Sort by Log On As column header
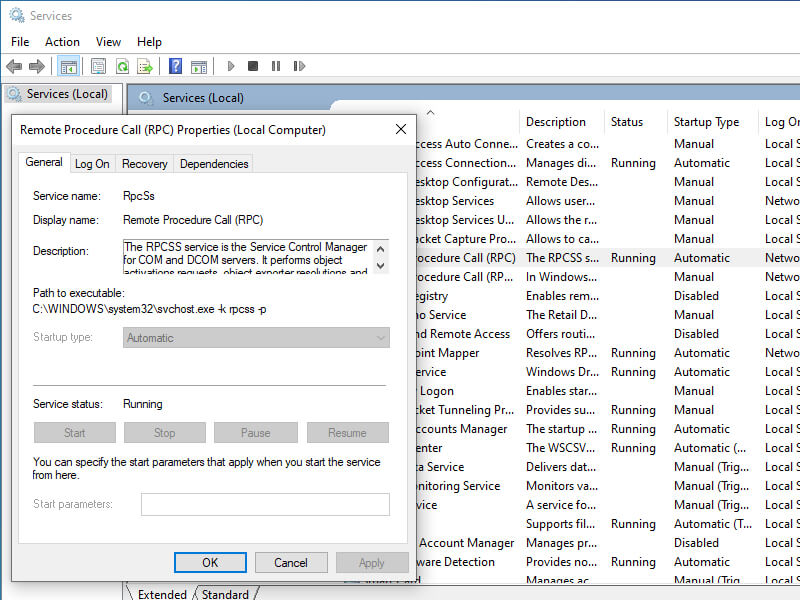This screenshot has height=600, width=800. point(781,122)
